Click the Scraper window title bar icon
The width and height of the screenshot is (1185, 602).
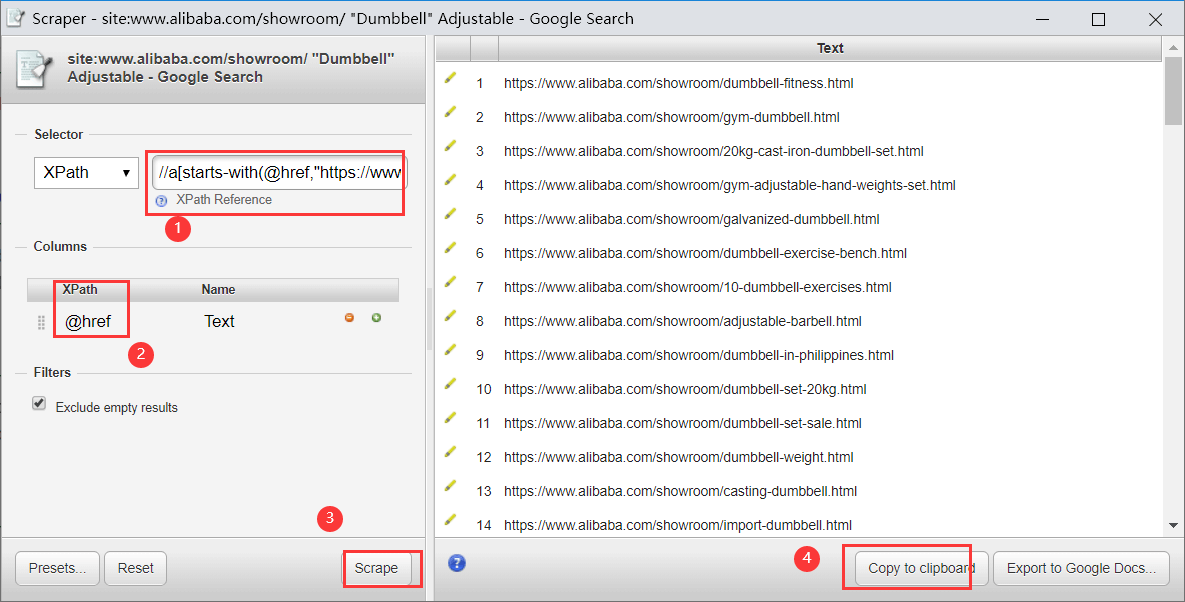coord(14,17)
